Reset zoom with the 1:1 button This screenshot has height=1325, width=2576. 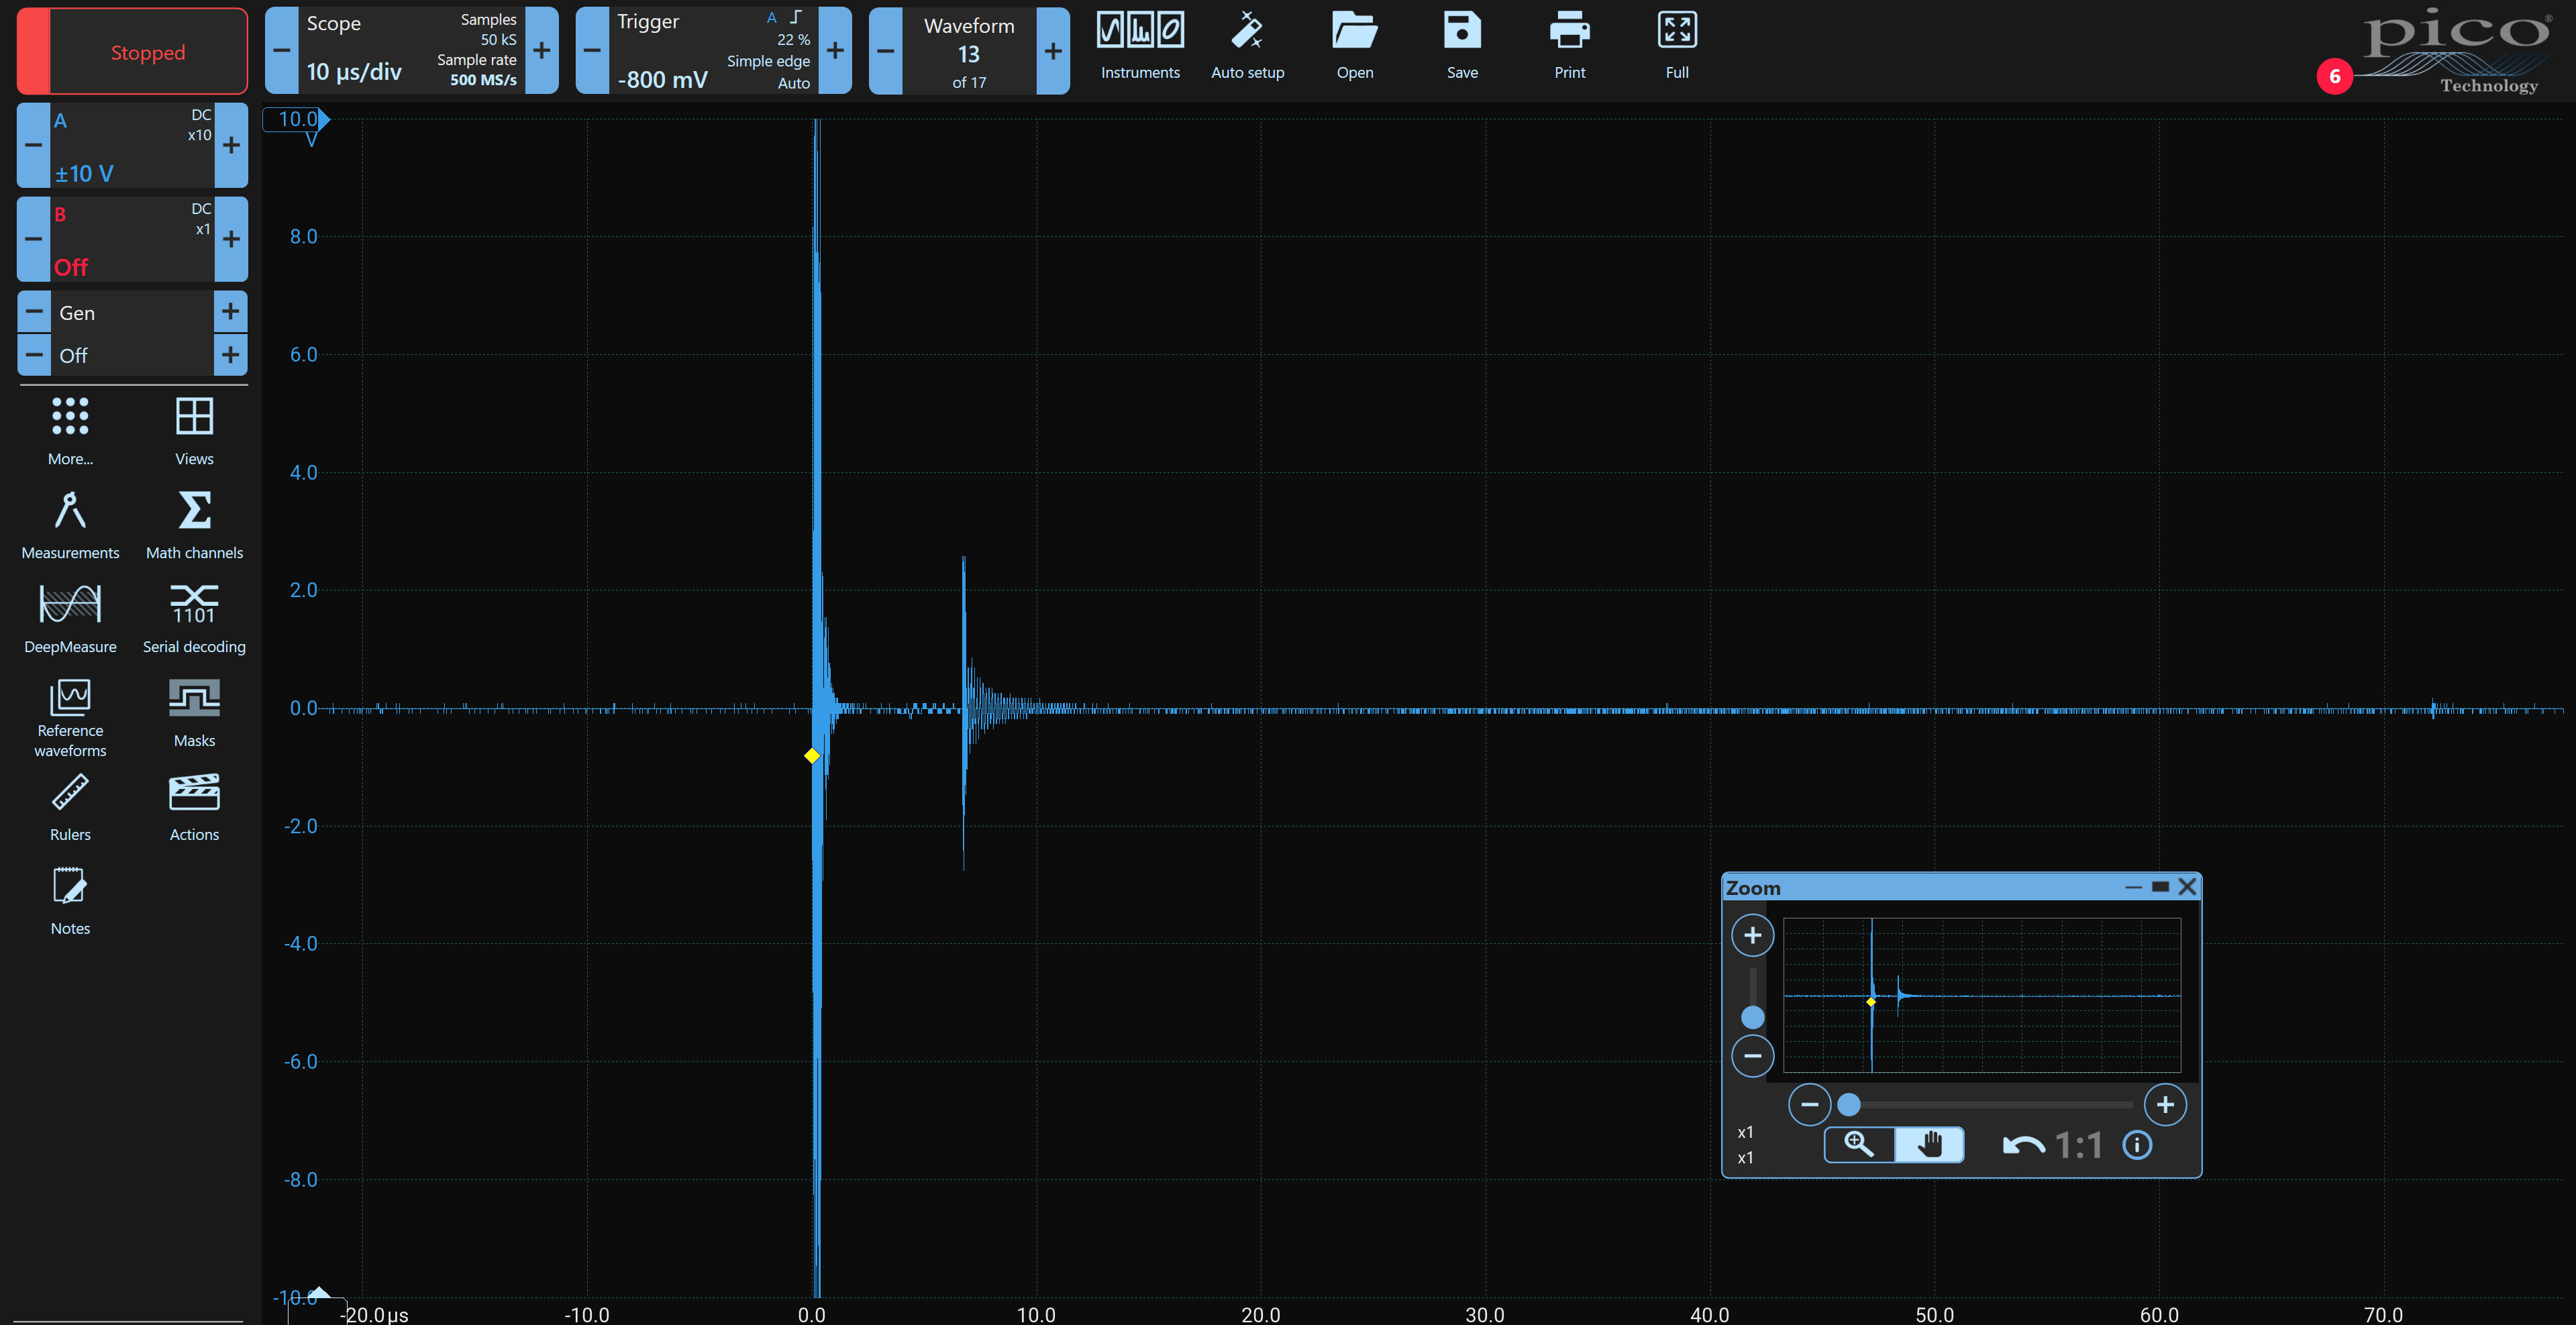tap(2078, 1145)
